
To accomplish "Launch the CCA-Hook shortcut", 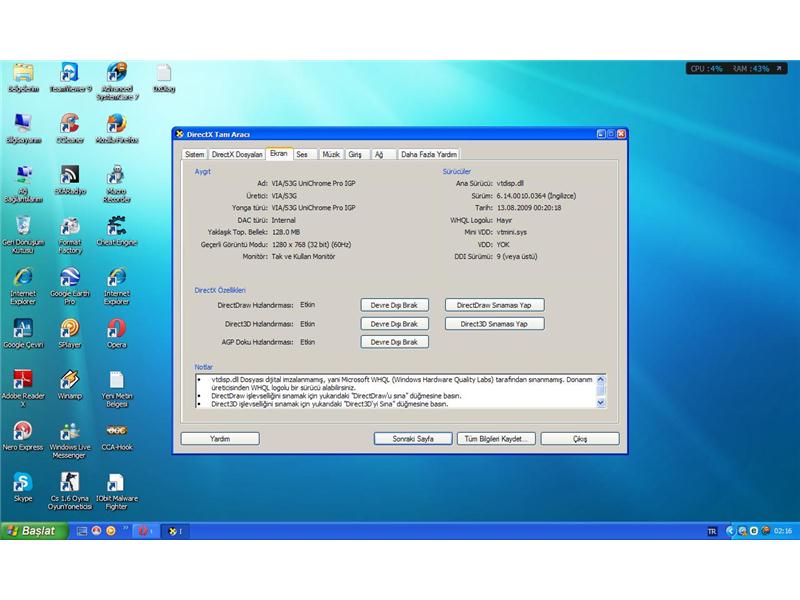I will (x=117, y=436).
